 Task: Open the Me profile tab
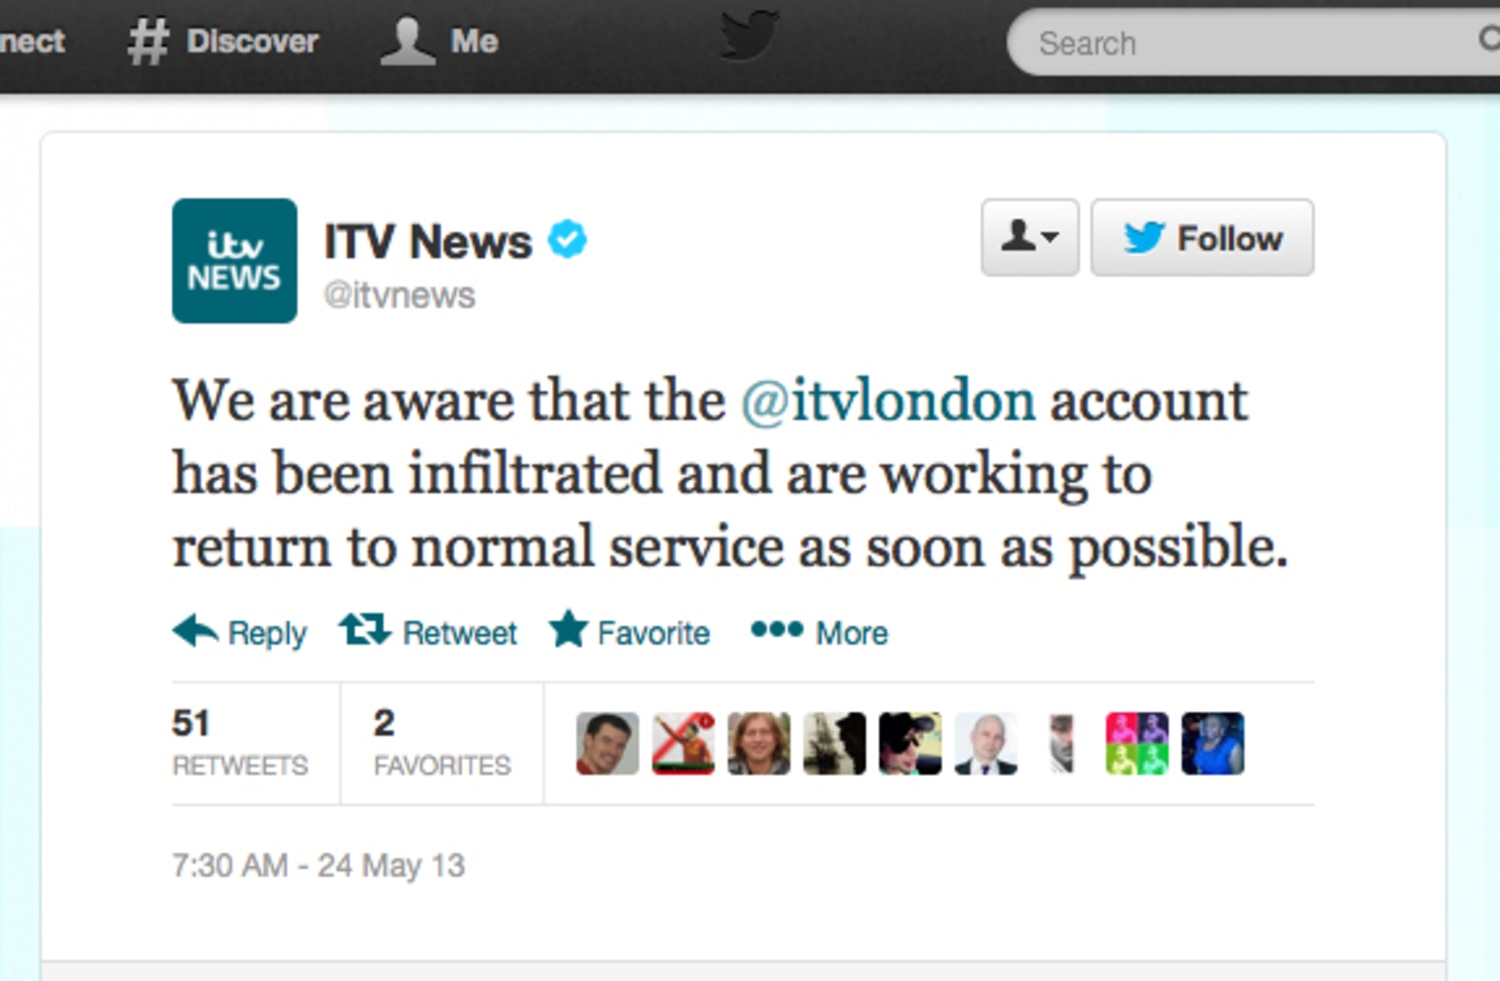438,42
